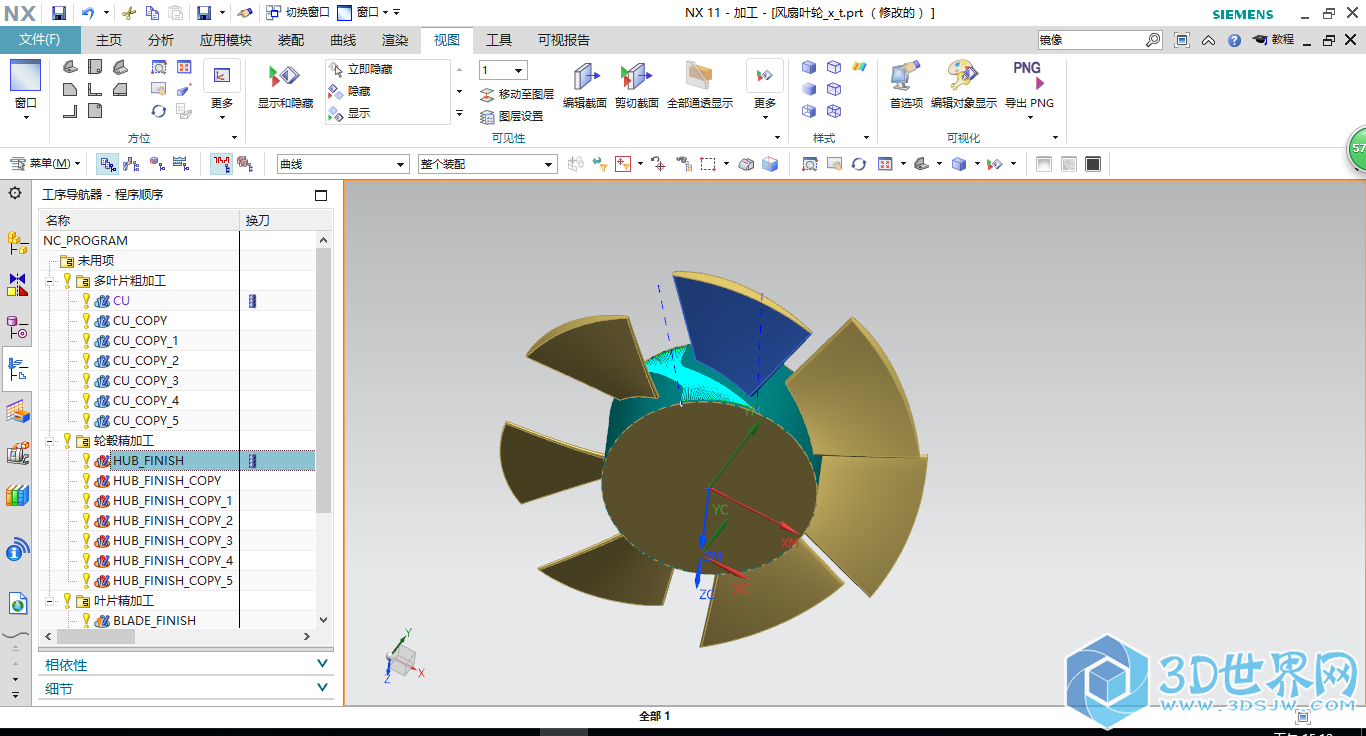Select the dark black background swatch

tap(1093, 164)
